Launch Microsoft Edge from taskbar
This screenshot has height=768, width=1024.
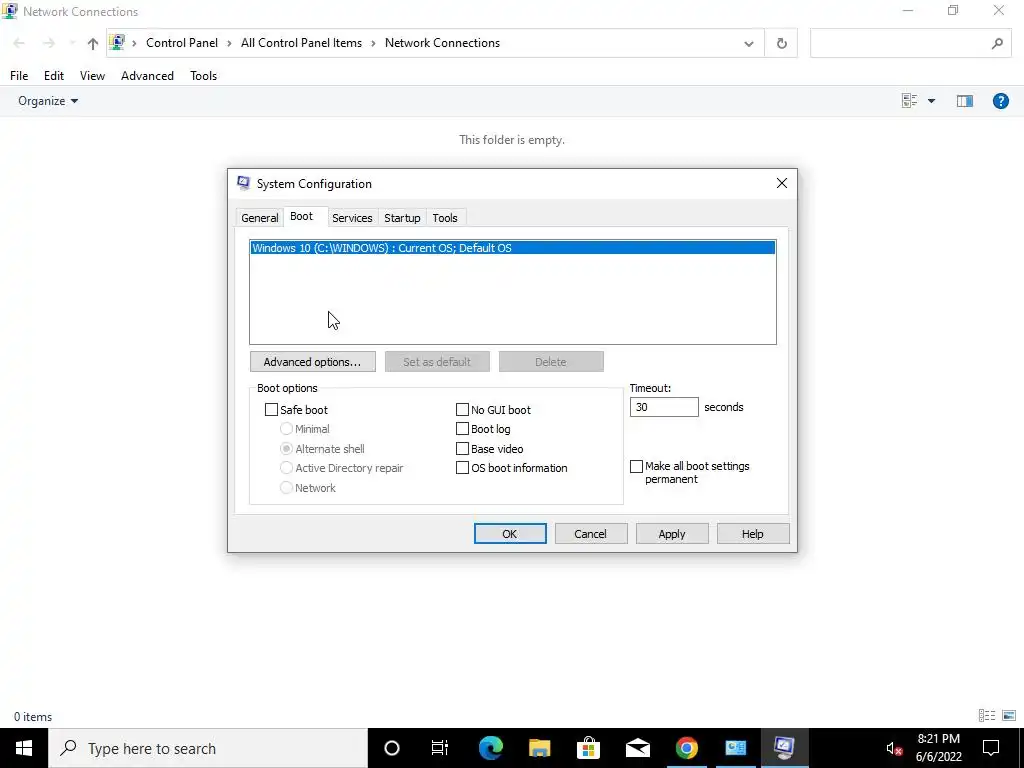coord(490,748)
